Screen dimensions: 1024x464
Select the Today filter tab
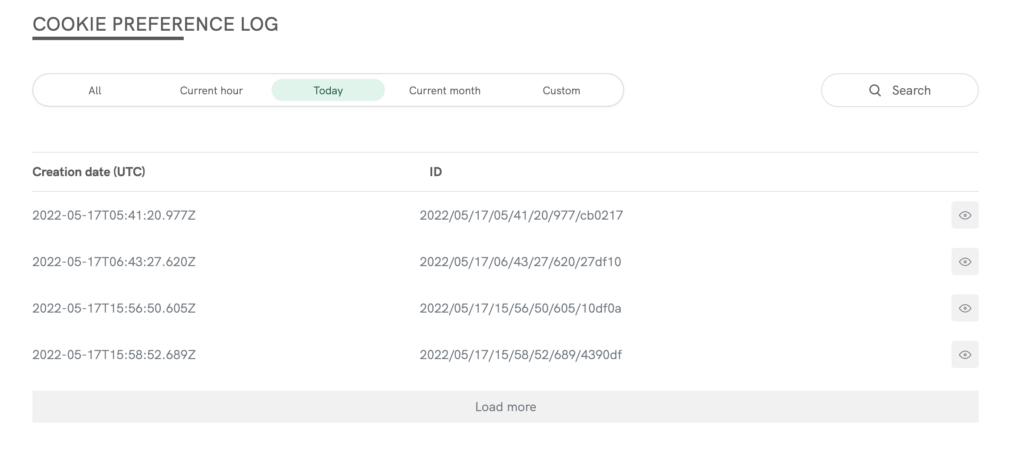tap(328, 90)
